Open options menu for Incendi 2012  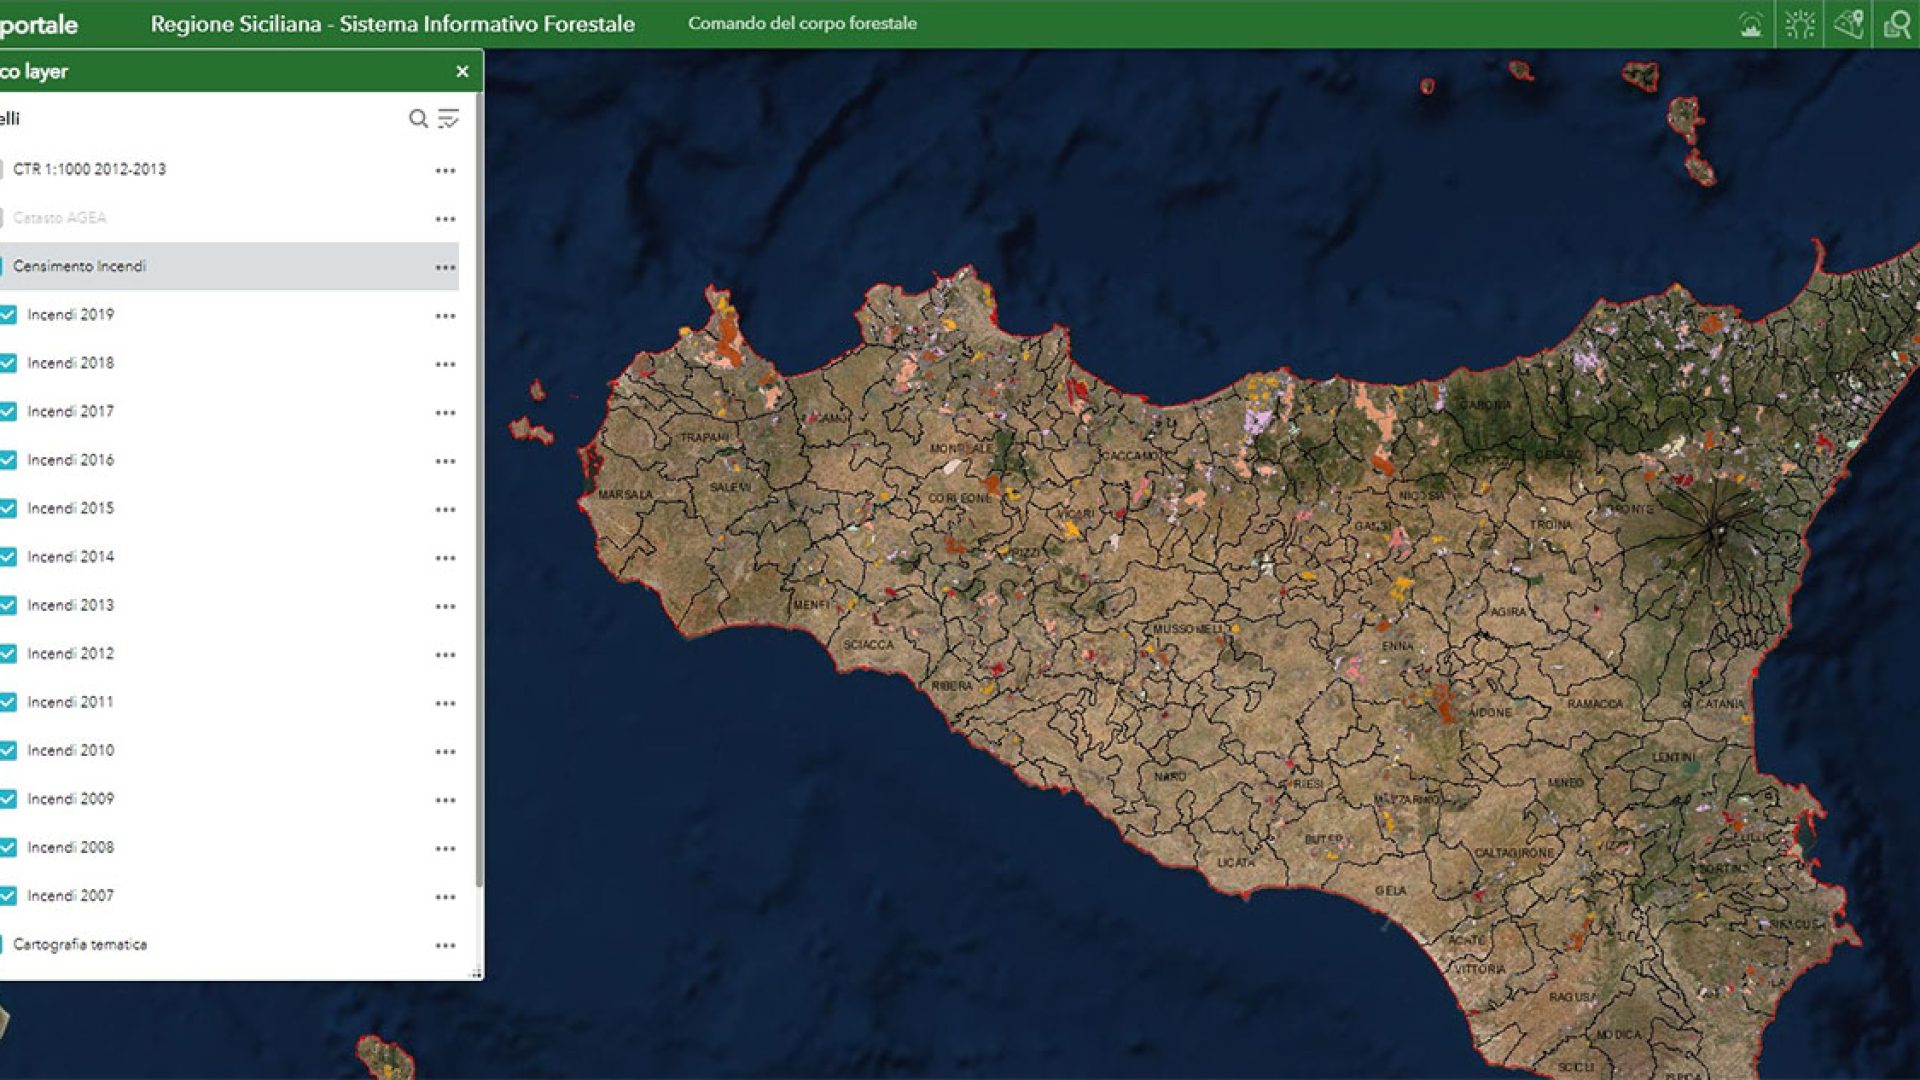[x=445, y=656]
